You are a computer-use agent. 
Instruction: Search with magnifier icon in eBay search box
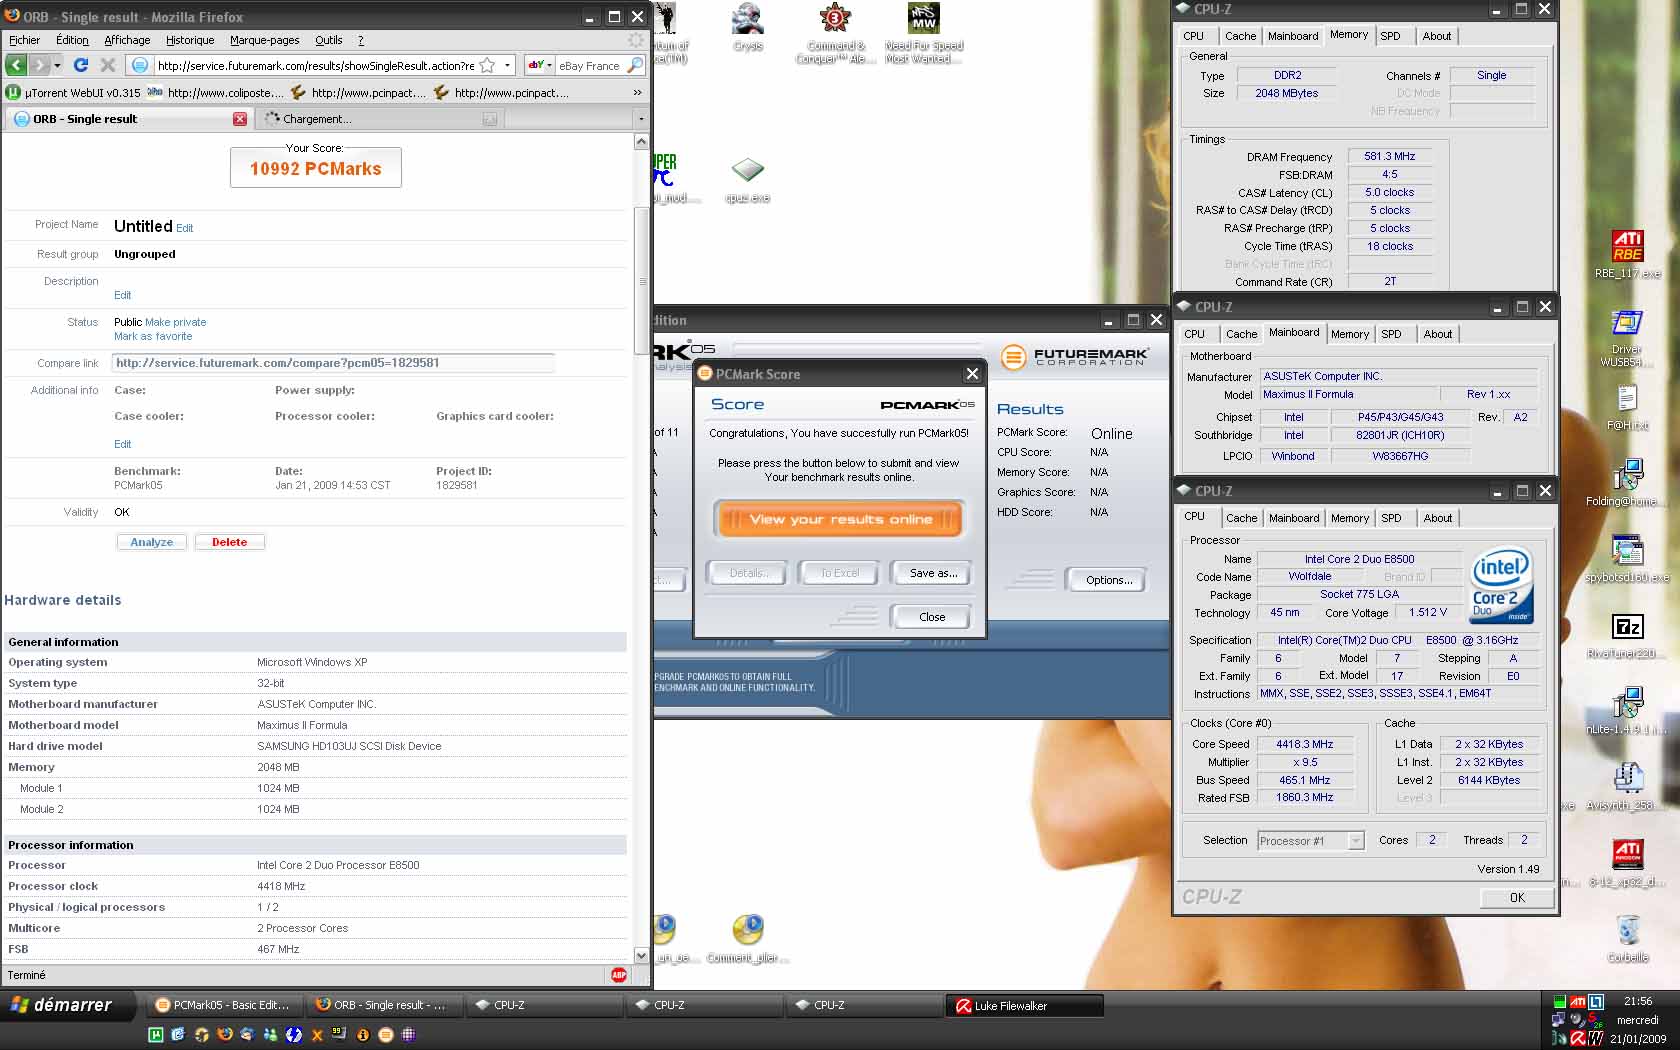(x=635, y=65)
